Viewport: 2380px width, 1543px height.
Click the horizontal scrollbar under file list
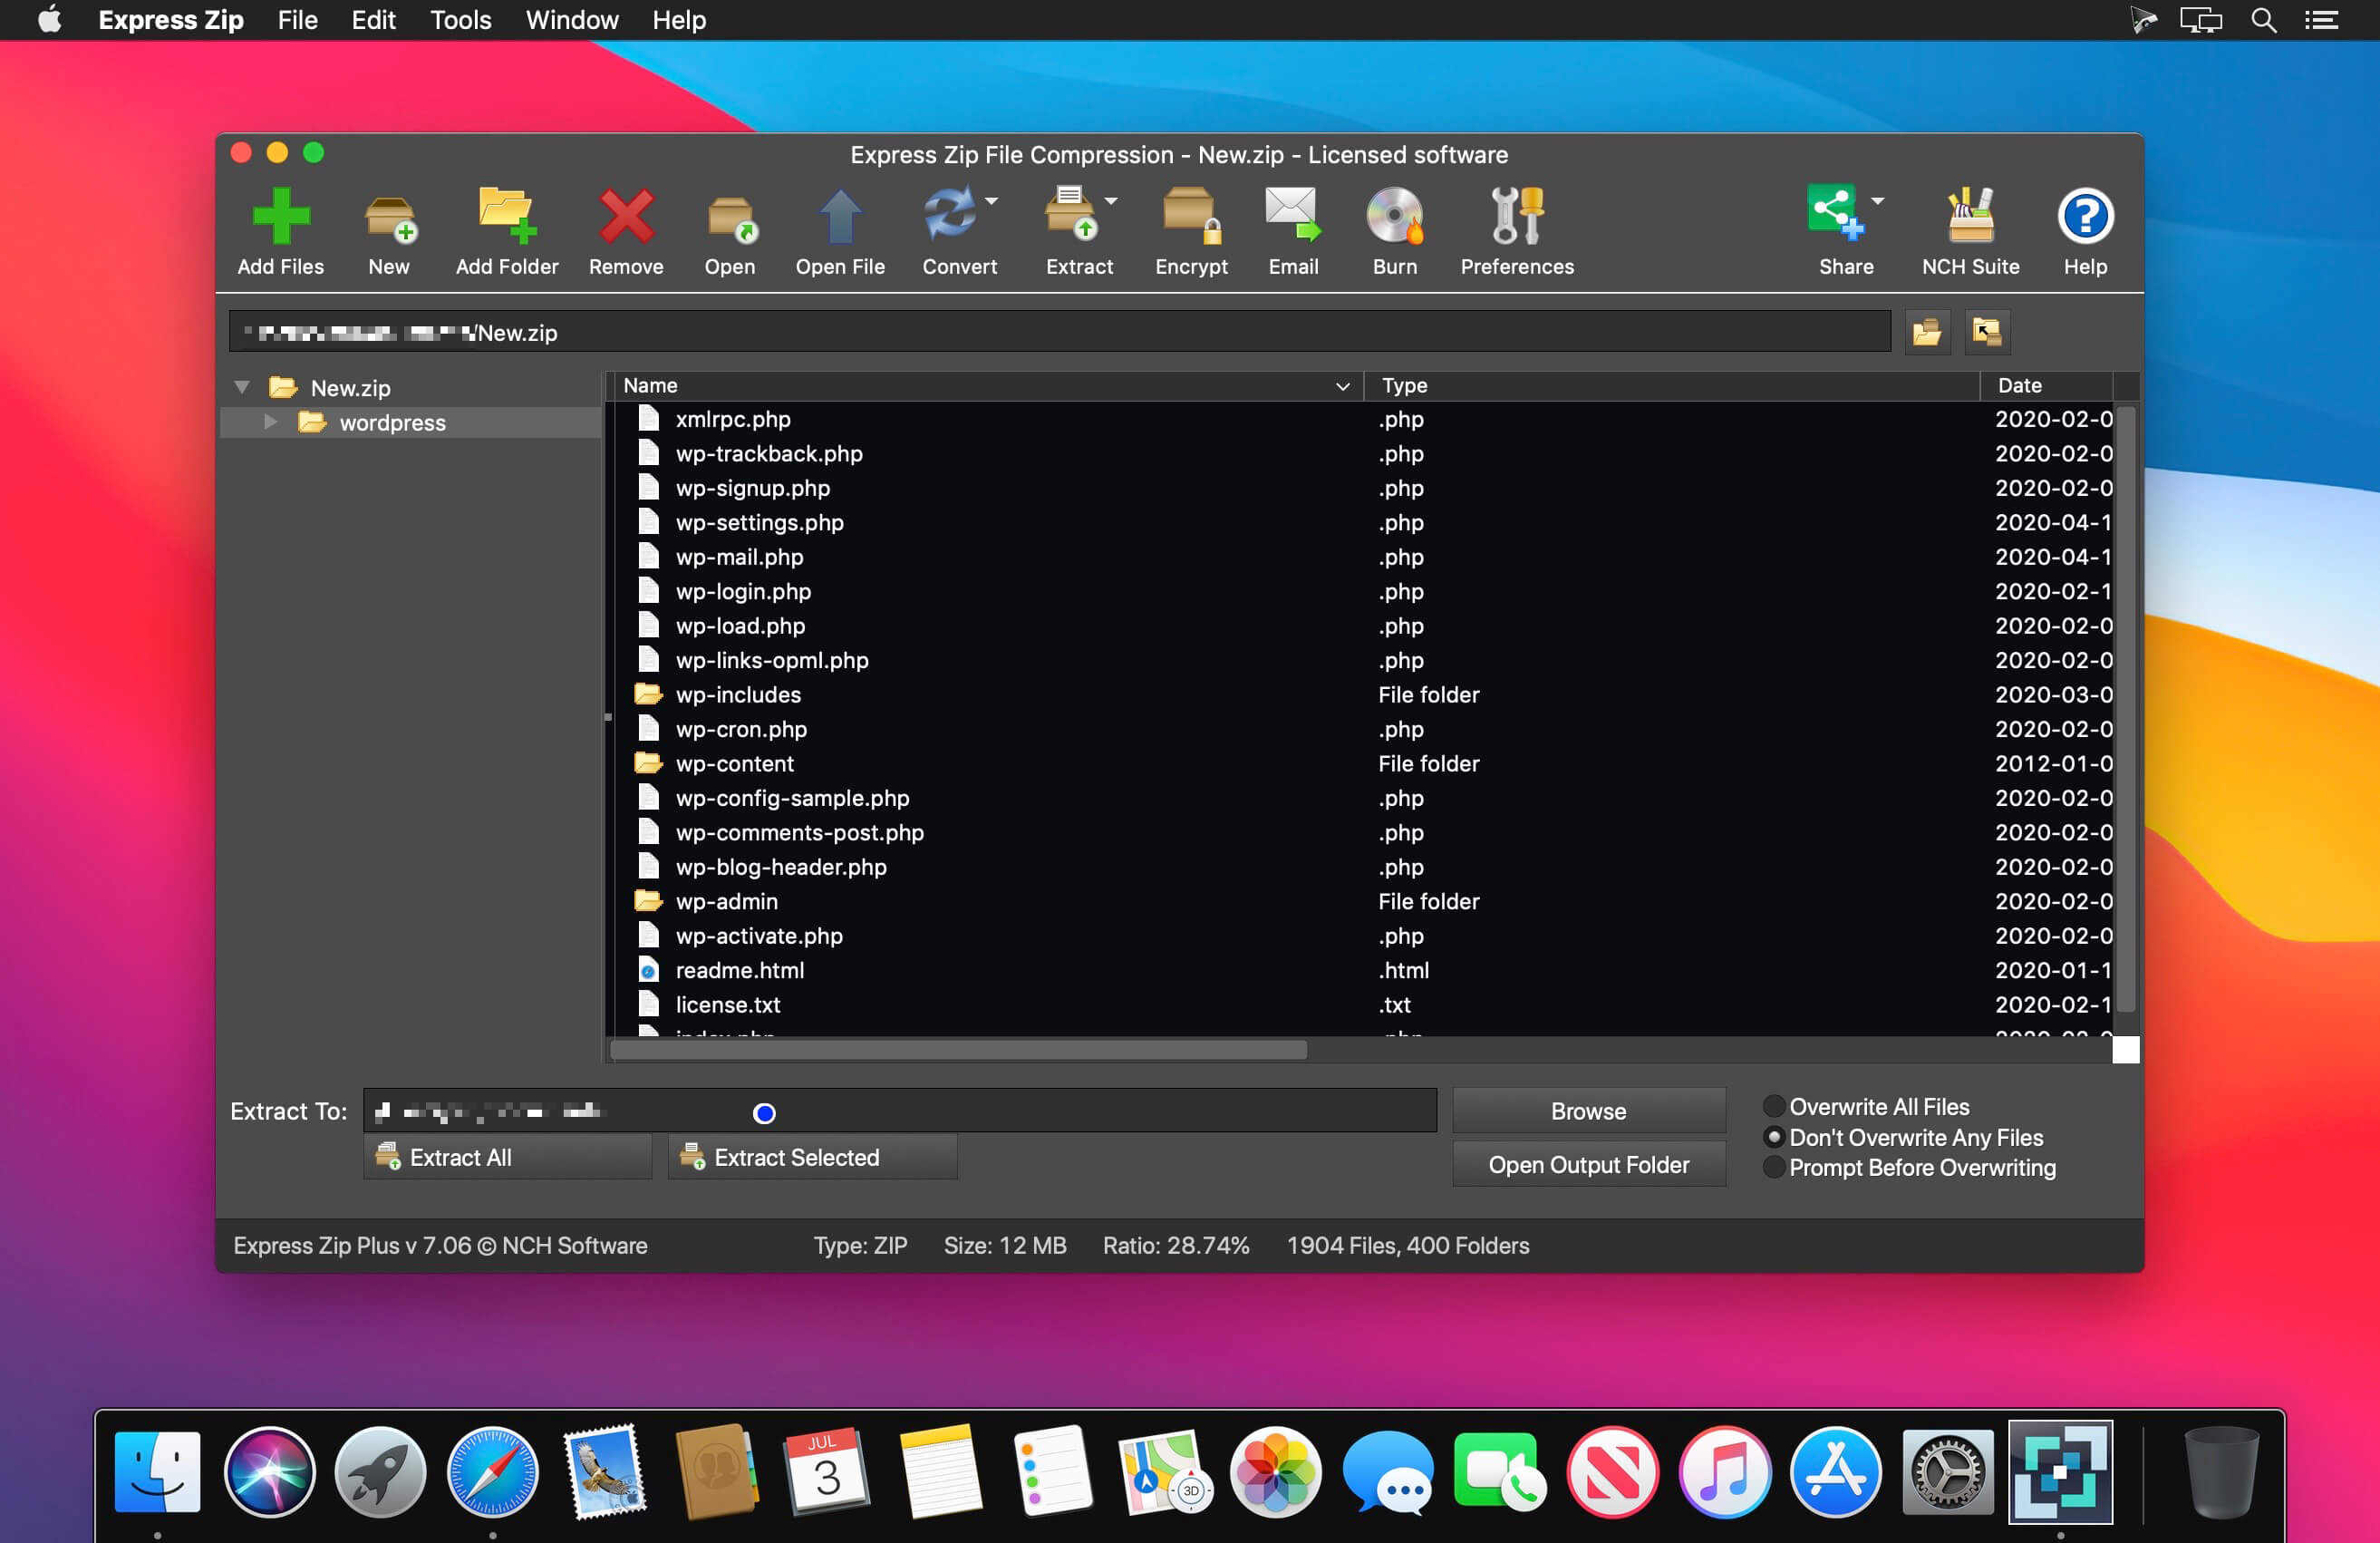[x=958, y=1050]
